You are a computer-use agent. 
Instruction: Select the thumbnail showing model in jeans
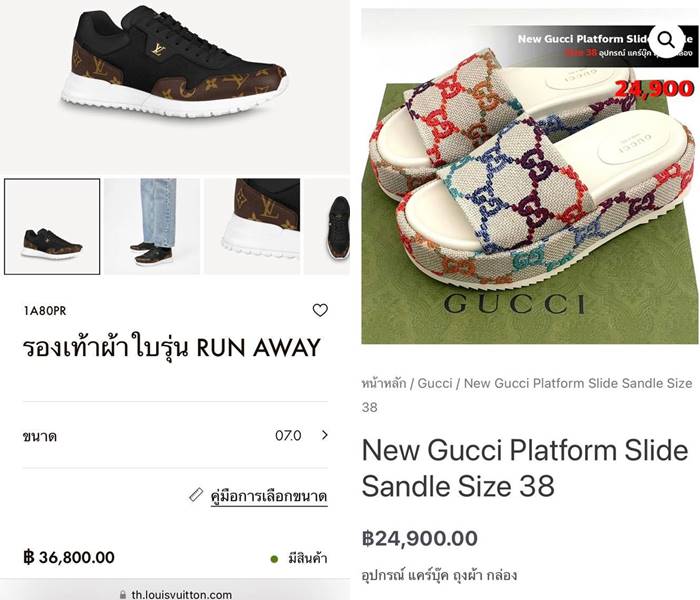tap(152, 227)
